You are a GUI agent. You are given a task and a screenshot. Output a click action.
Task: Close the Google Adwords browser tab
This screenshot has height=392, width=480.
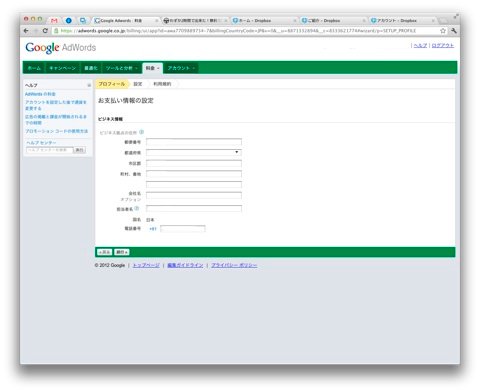click(157, 21)
